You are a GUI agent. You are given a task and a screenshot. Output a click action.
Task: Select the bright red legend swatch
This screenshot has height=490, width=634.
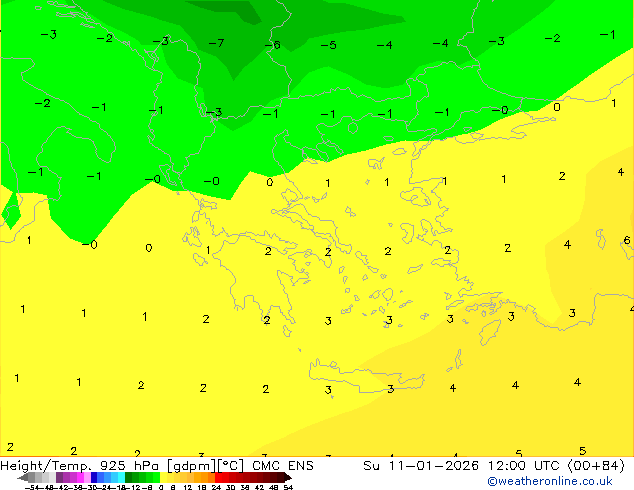tap(218, 477)
